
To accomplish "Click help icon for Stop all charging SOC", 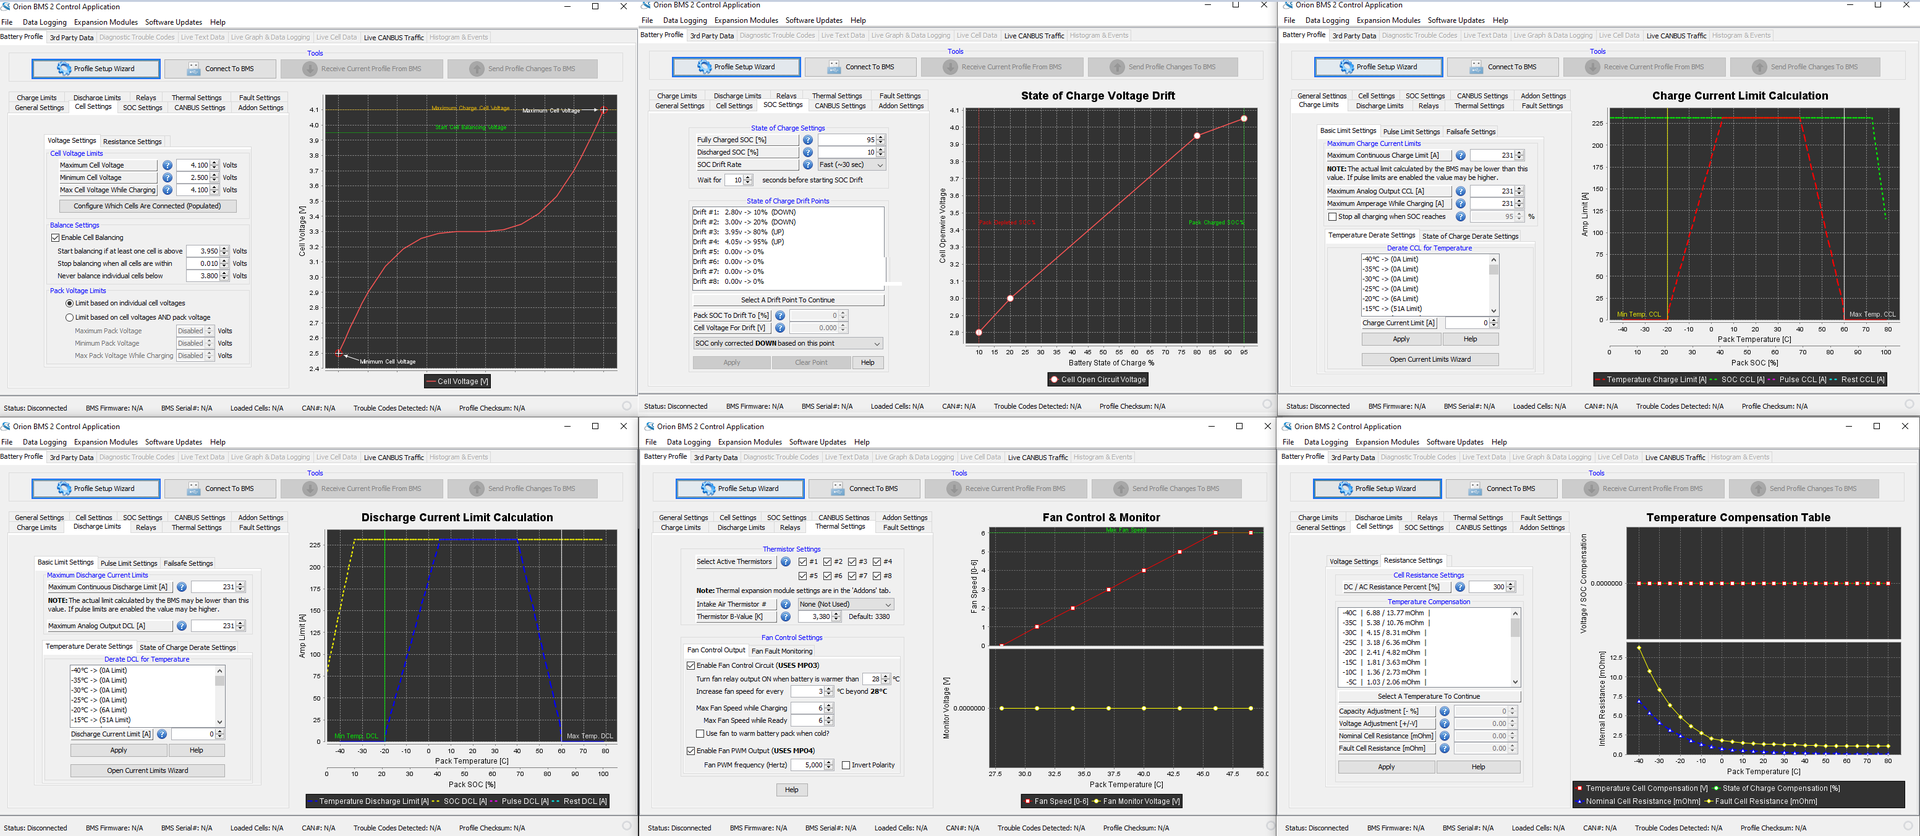I will pyautogui.click(x=1461, y=216).
